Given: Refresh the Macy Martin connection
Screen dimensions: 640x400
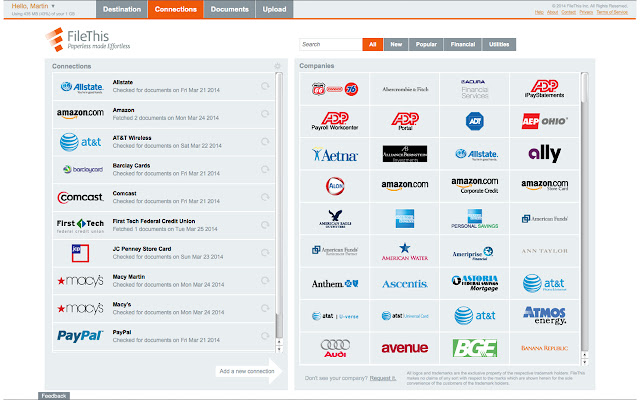Looking at the screenshot, I should point(265,280).
